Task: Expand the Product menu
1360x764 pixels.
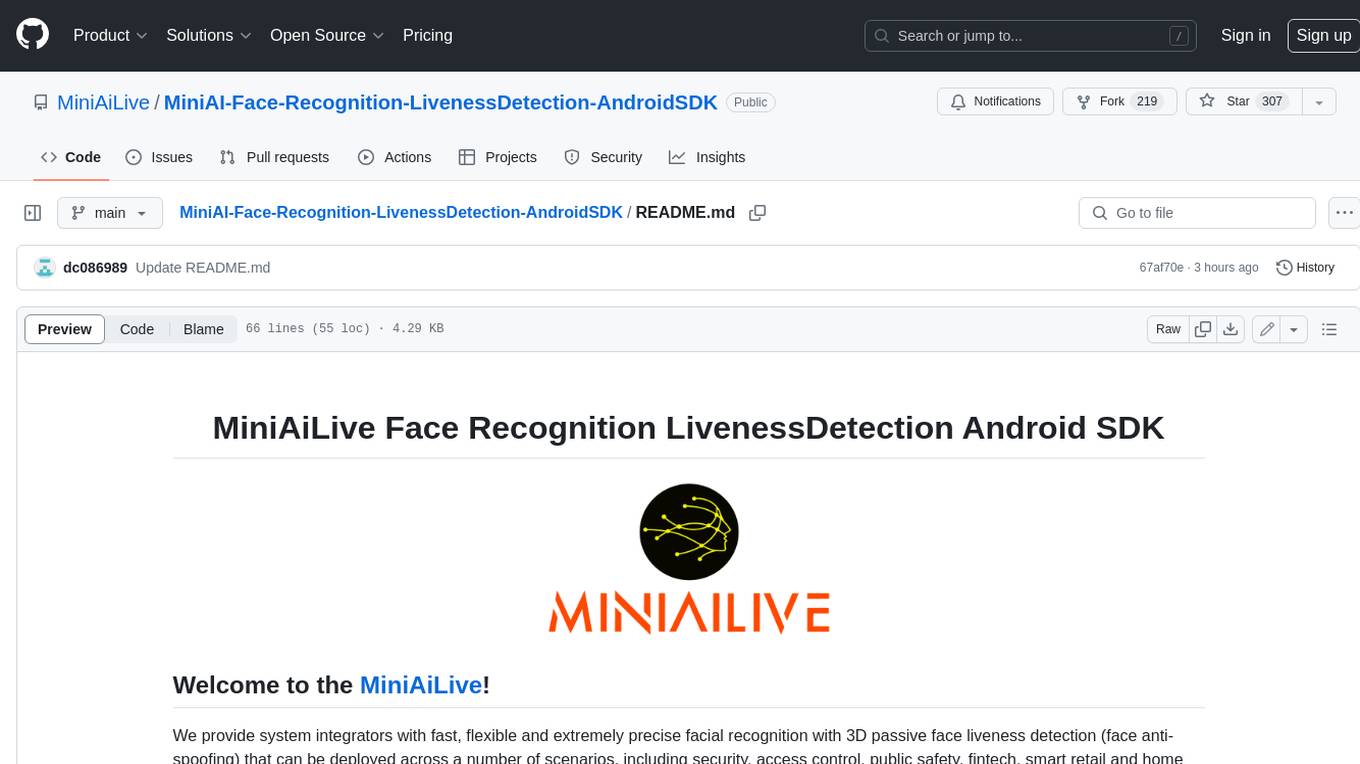Action: coord(110,35)
